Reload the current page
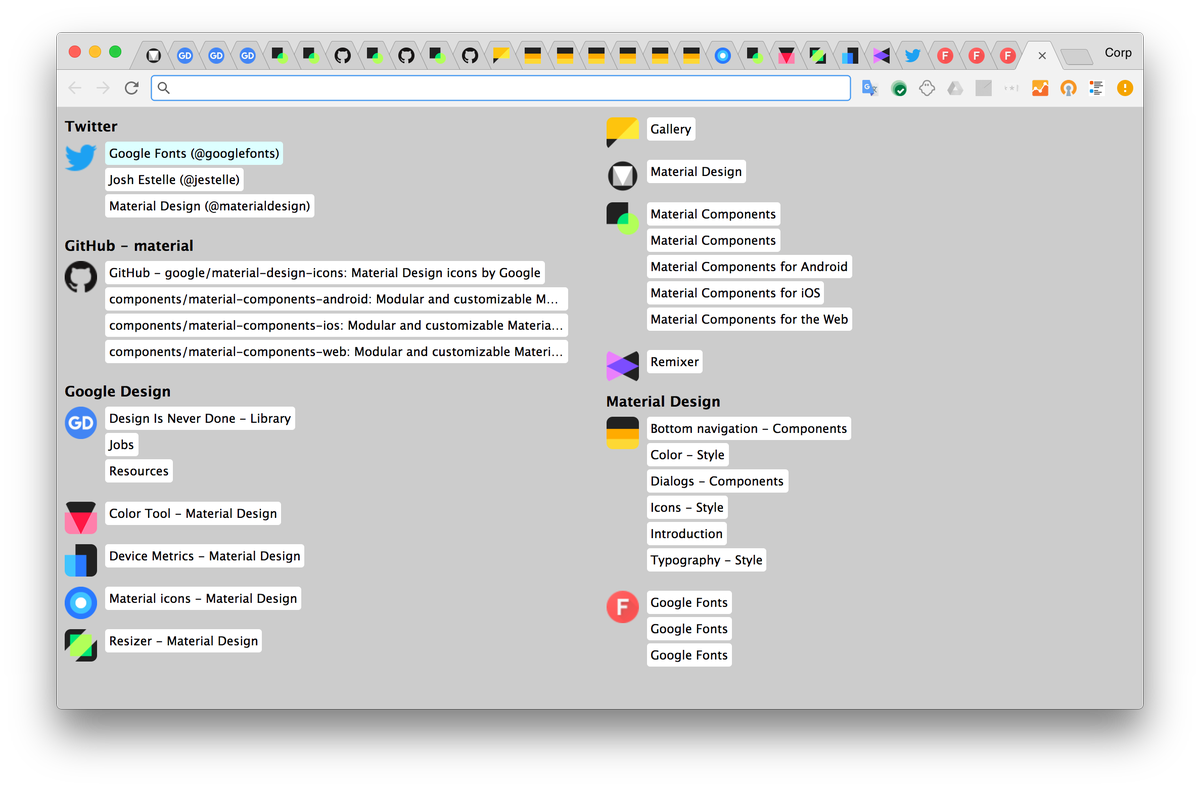 (x=131, y=88)
